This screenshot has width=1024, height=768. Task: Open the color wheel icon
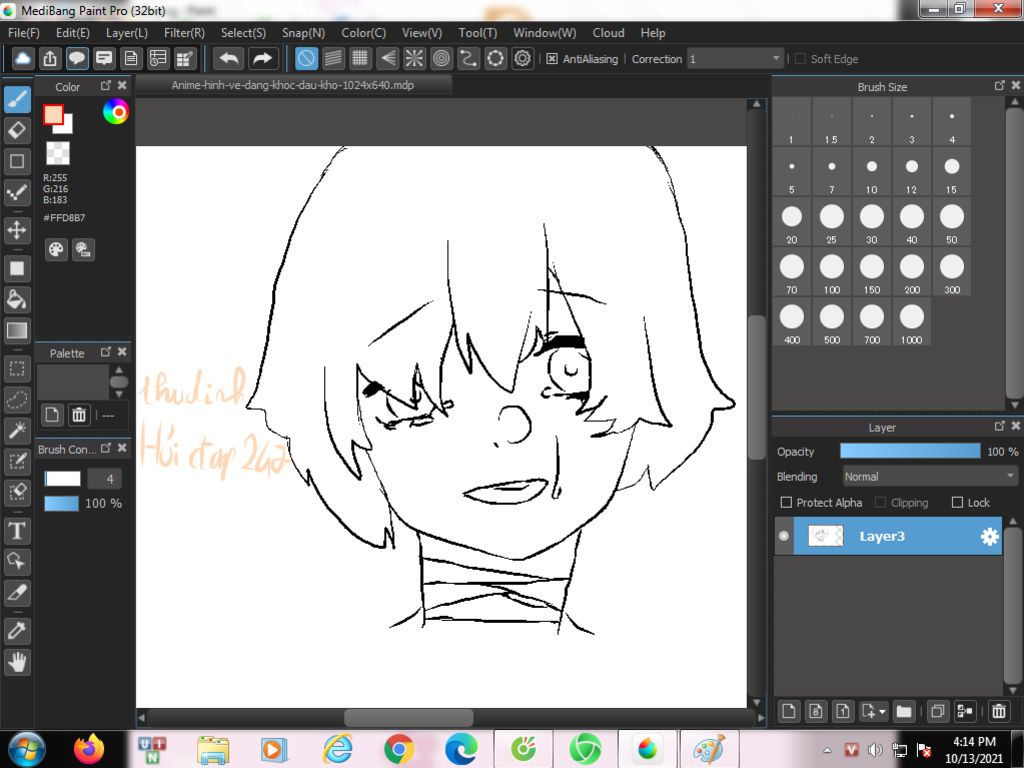[116, 112]
